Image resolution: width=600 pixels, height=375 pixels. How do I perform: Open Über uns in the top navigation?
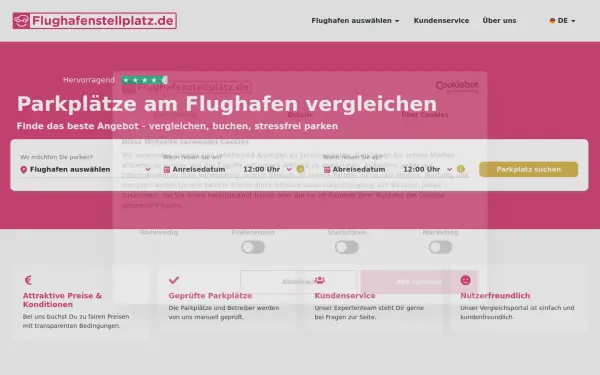tap(499, 21)
